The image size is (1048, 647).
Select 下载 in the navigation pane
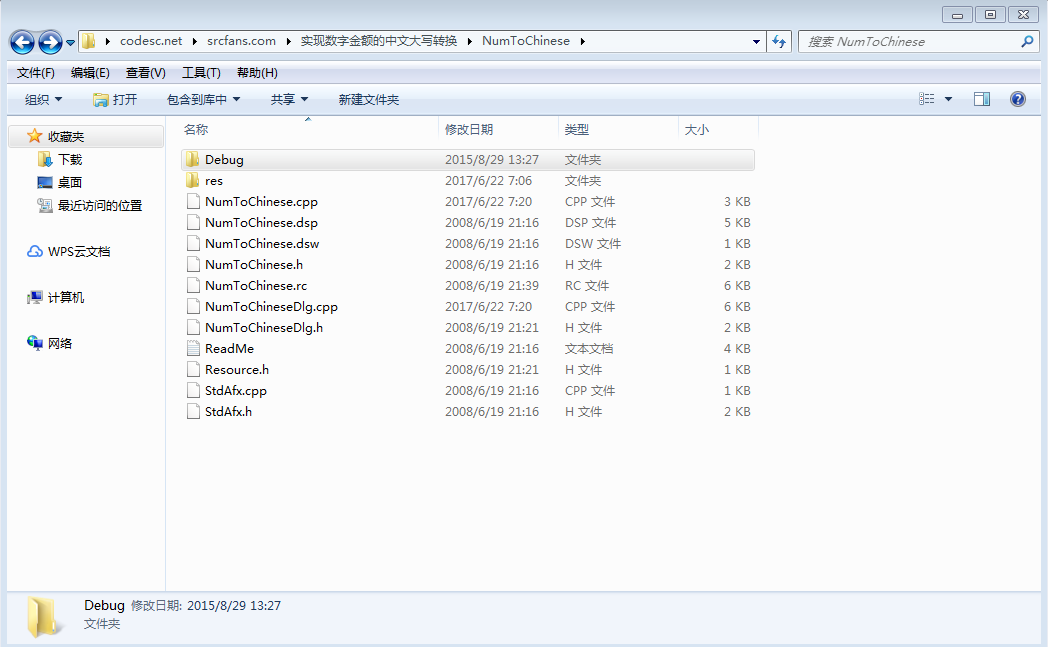(x=70, y=160)
